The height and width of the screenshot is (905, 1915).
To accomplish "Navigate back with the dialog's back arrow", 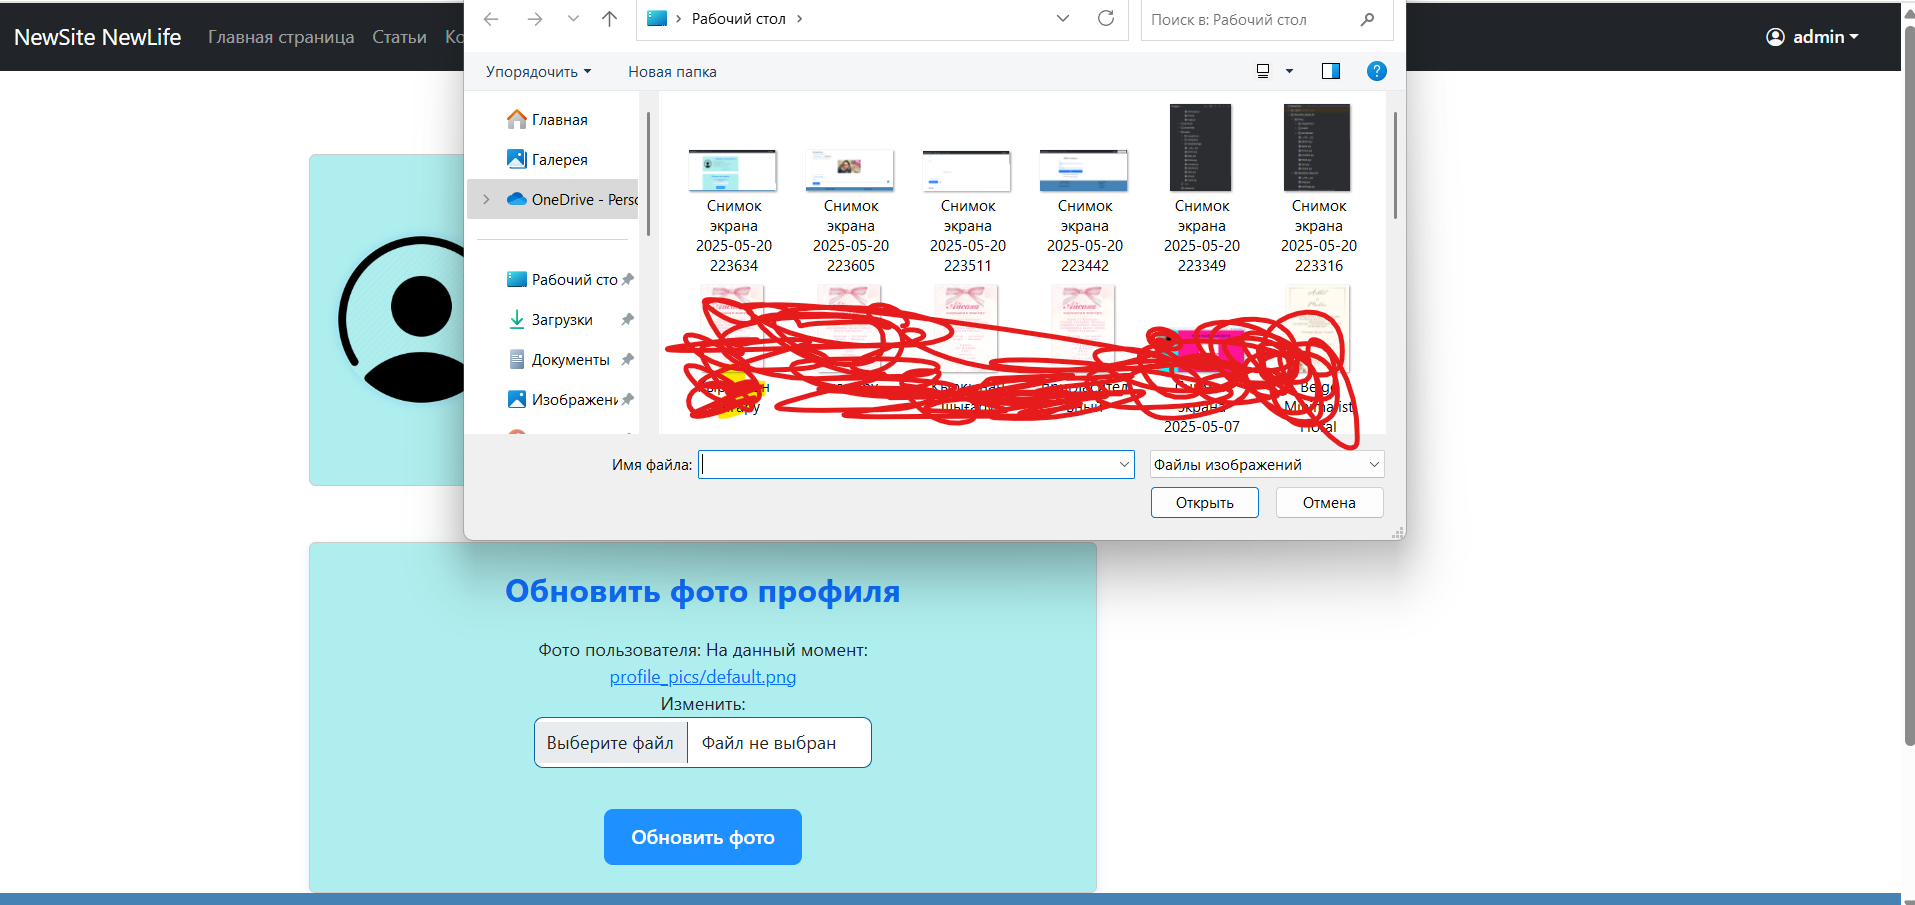I will point(490,18).
